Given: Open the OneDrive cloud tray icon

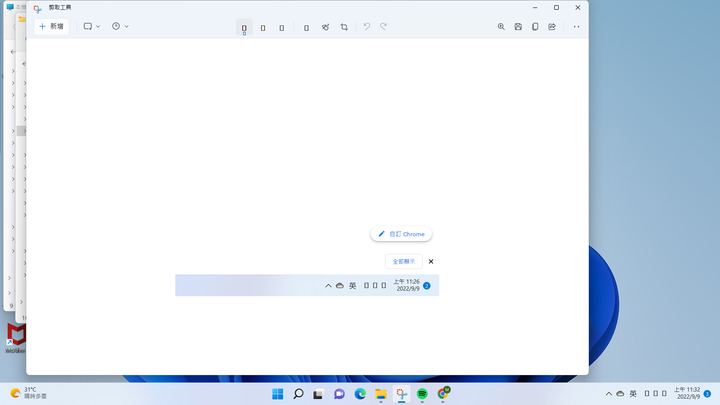Looking at the screenshot, I should pos(620,394).
